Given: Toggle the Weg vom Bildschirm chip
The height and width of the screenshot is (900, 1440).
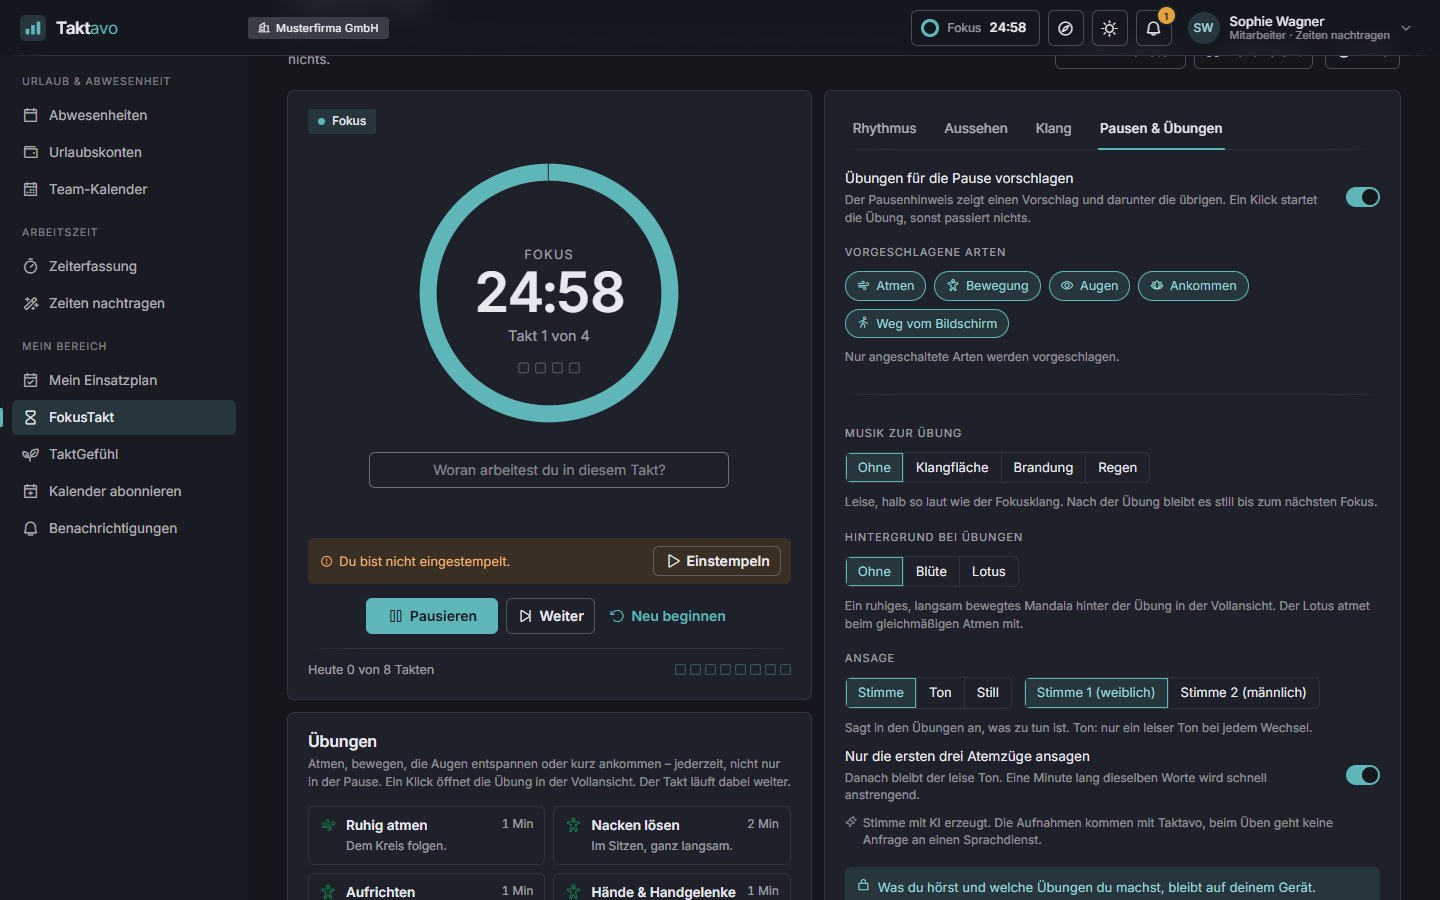Looking at the screenshot, I should (x=927, y=324).
